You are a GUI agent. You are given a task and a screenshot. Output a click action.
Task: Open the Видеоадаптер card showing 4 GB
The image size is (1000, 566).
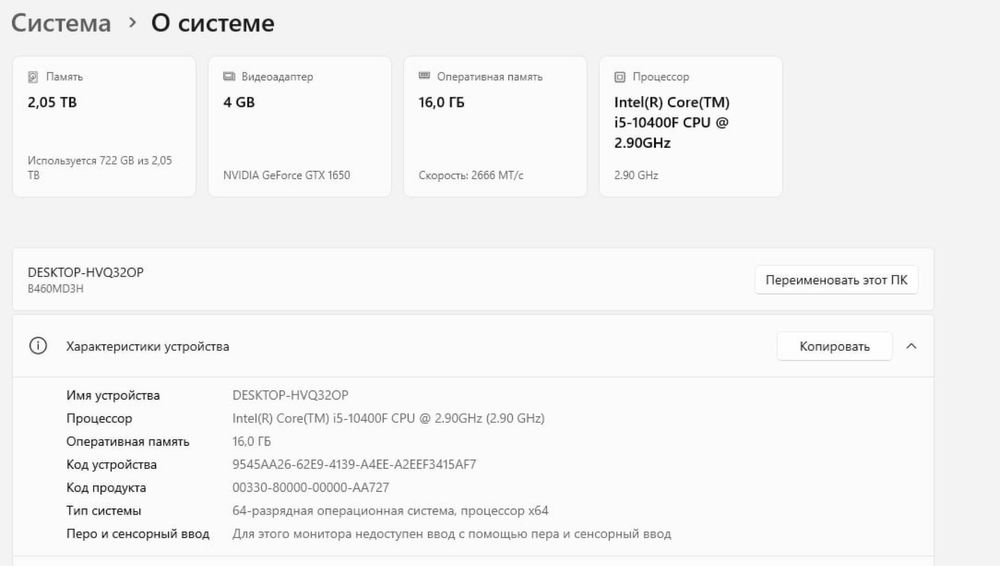(300, 126)
